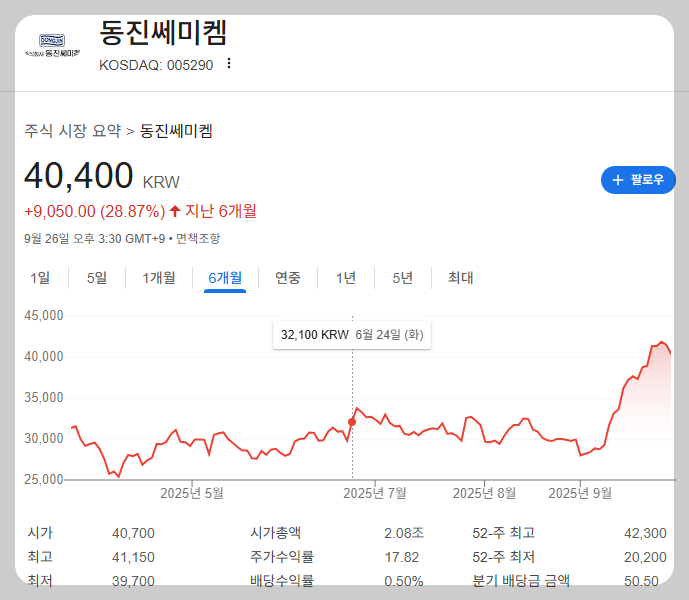The width and height of the screenshot is (689, 600).
Task: Select the 연중 time range tab
Action: pos(288,278)
